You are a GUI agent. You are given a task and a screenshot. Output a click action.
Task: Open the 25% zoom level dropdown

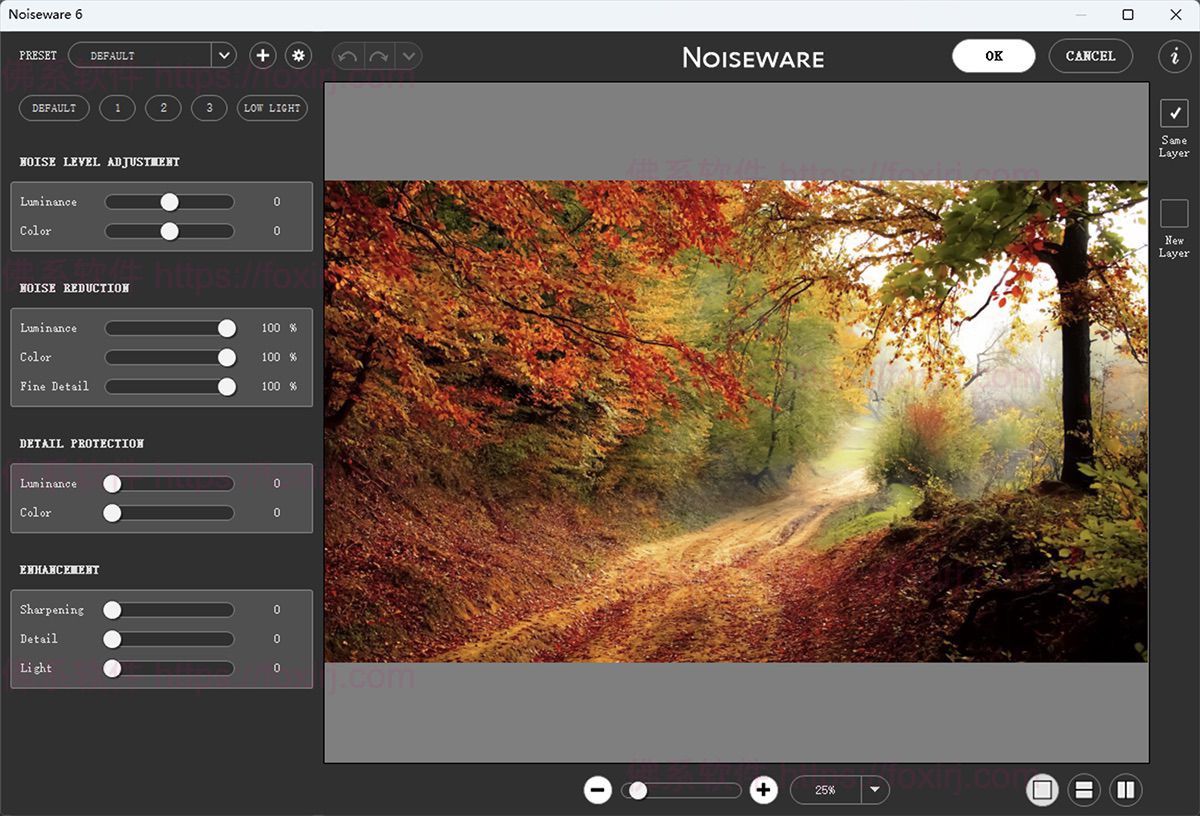pyautogui.click(x=875, y=790)
